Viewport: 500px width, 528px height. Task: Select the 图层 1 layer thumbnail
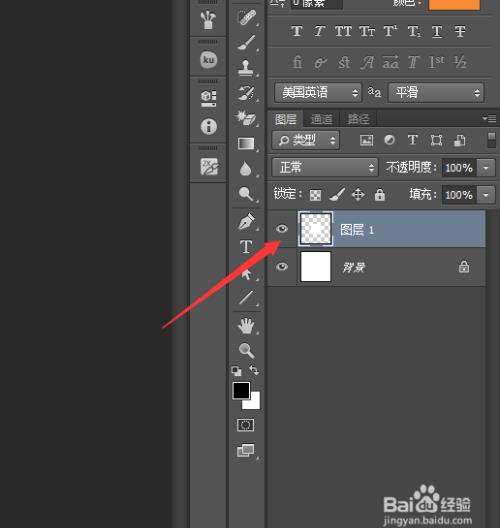(315, 229)
